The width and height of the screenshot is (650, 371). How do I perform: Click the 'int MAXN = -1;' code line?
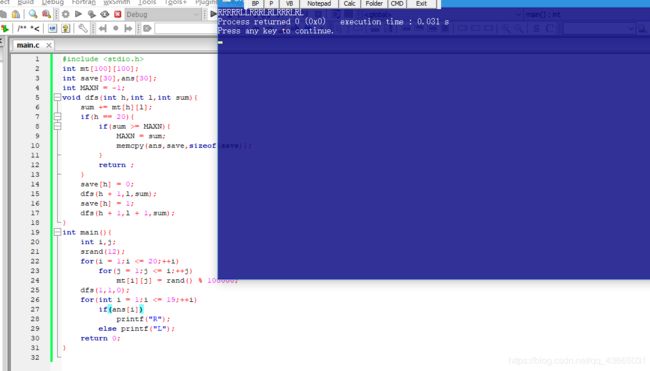(x=93, y=88)
